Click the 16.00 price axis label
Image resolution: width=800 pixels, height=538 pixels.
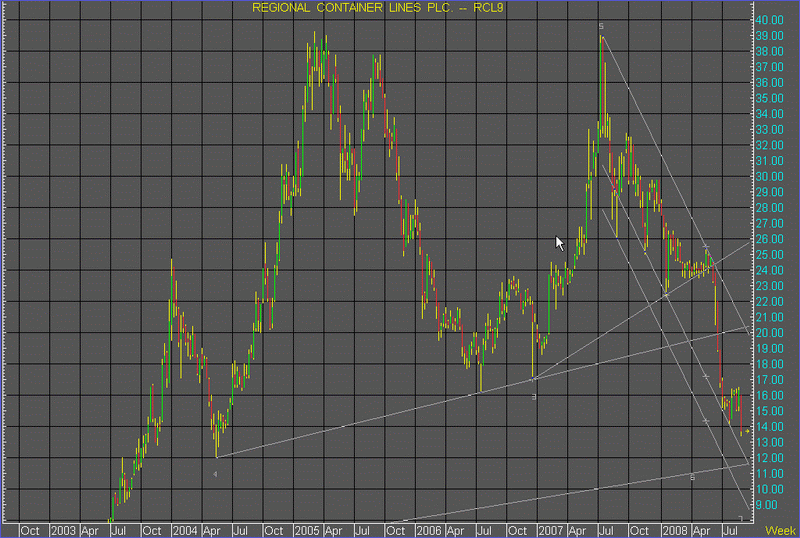[x=769, y=395]
